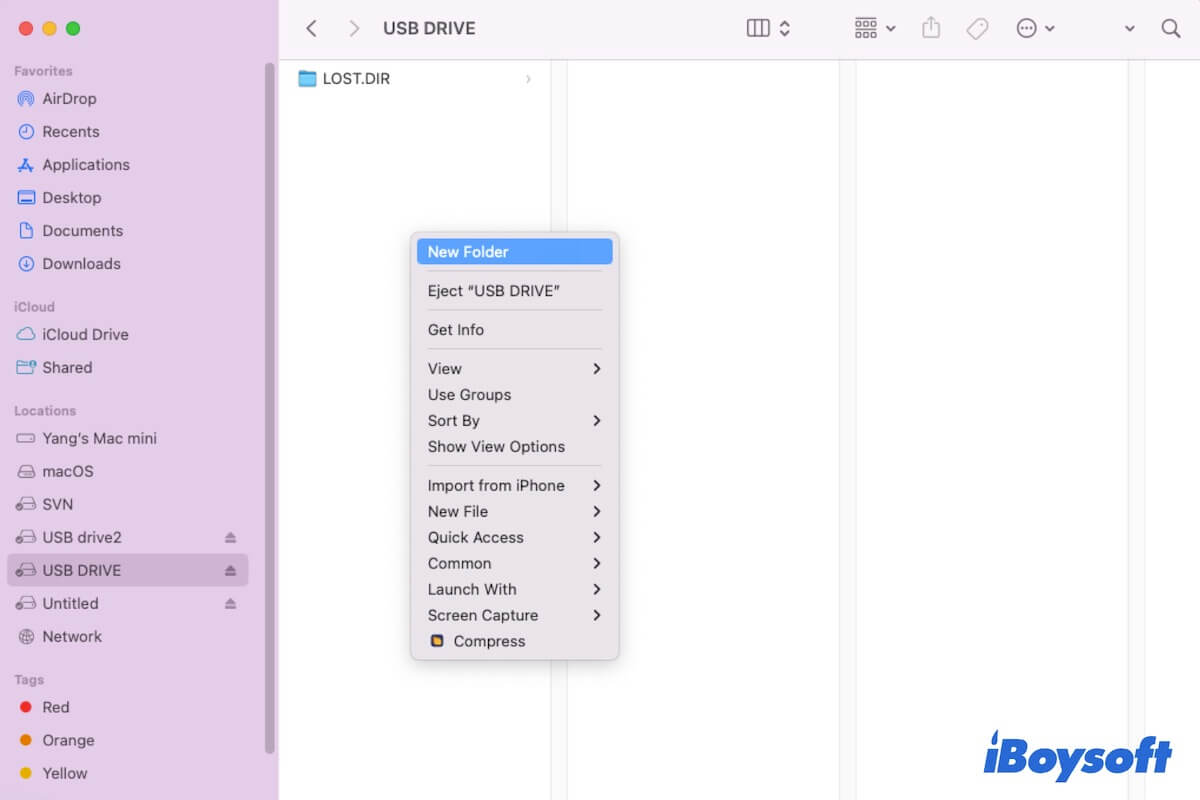Choose New Folder in the context menu
Screen dimensions: 1200x800
(x=467, y=251)
